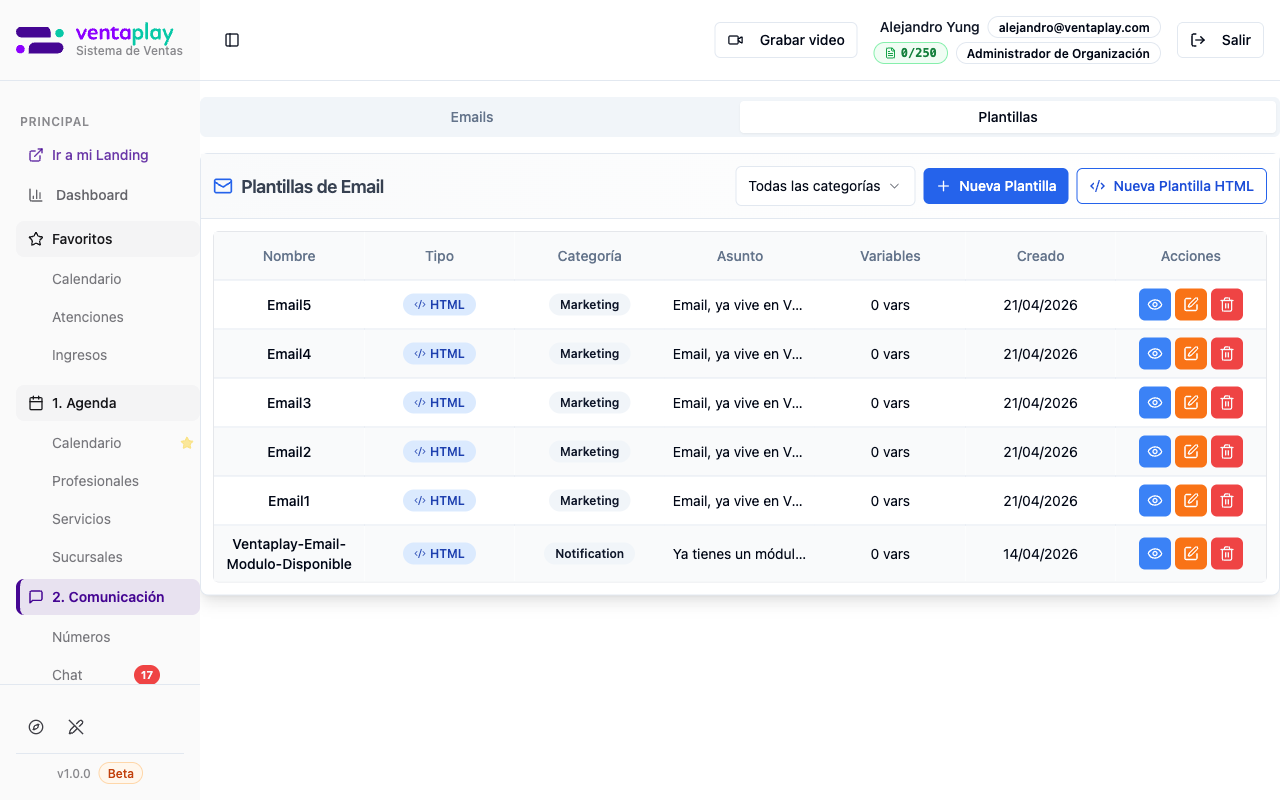Select the Plantillas tab
Image resolution: width=1280 pixels, height=800 pixels.
1007,117
